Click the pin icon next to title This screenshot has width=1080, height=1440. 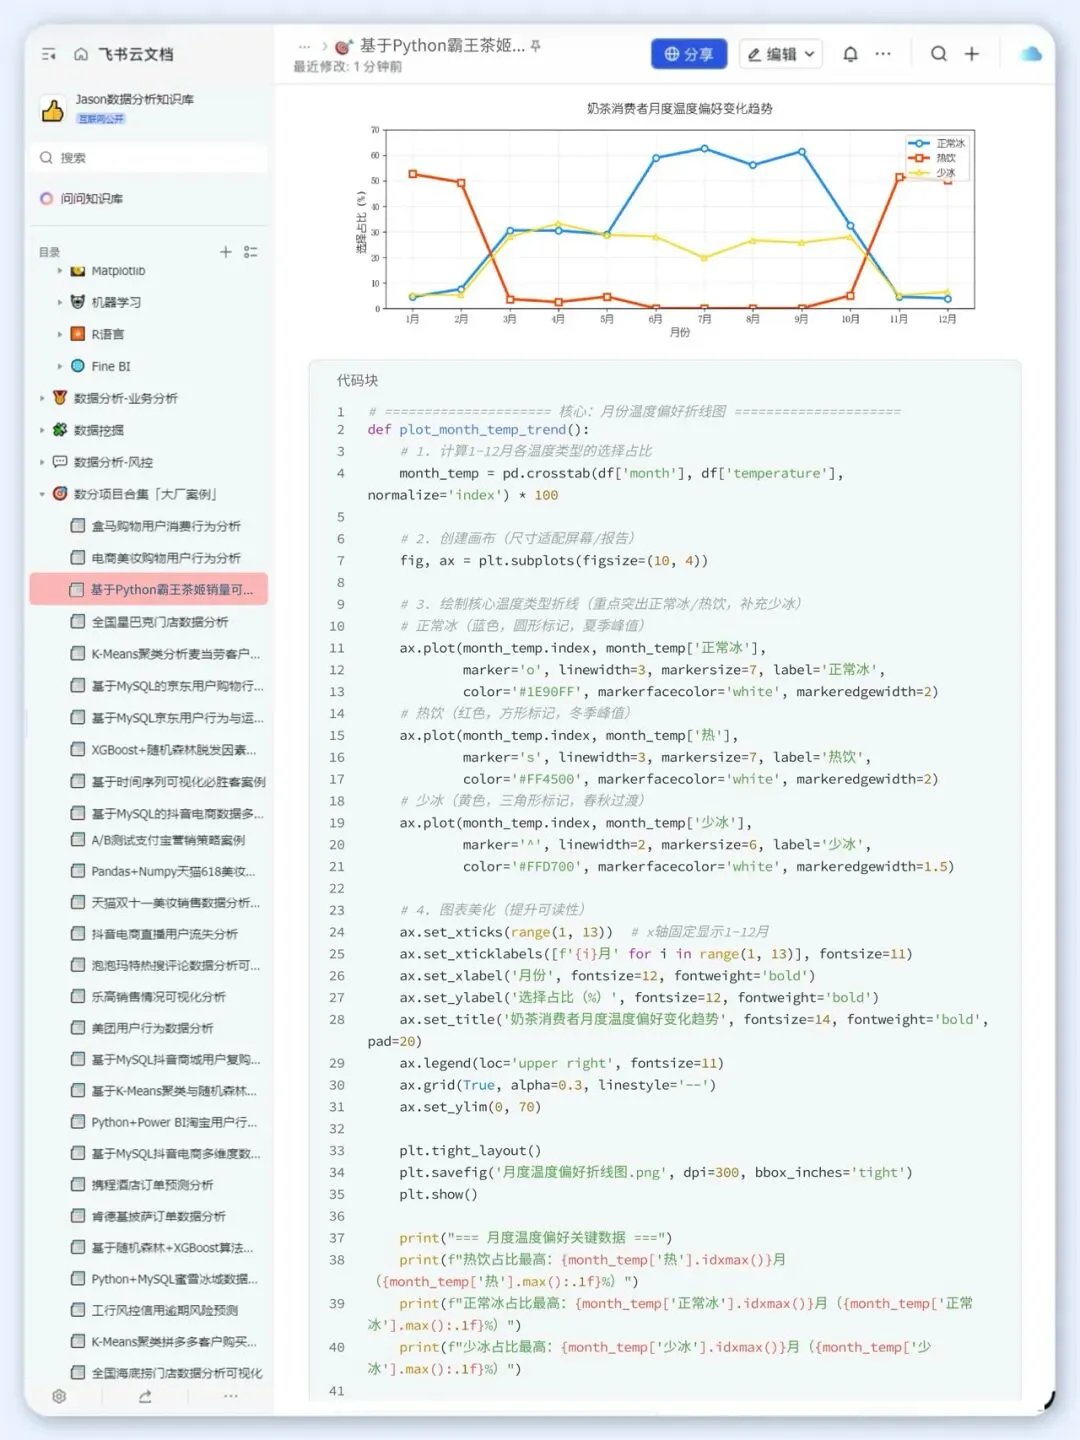(x=536, y=46)
